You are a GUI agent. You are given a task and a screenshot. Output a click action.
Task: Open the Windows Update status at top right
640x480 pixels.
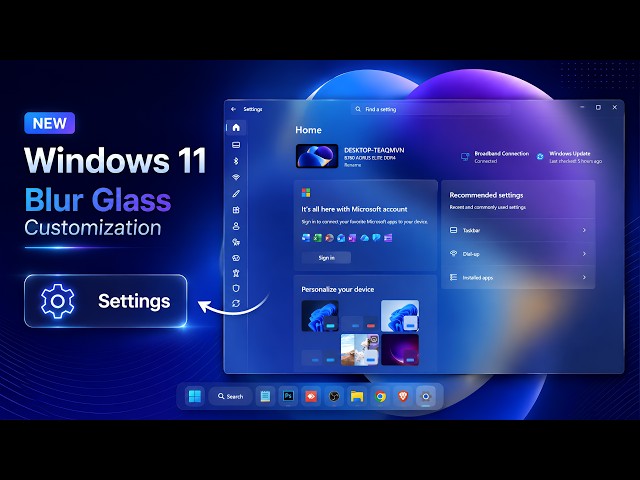point(569,157)
